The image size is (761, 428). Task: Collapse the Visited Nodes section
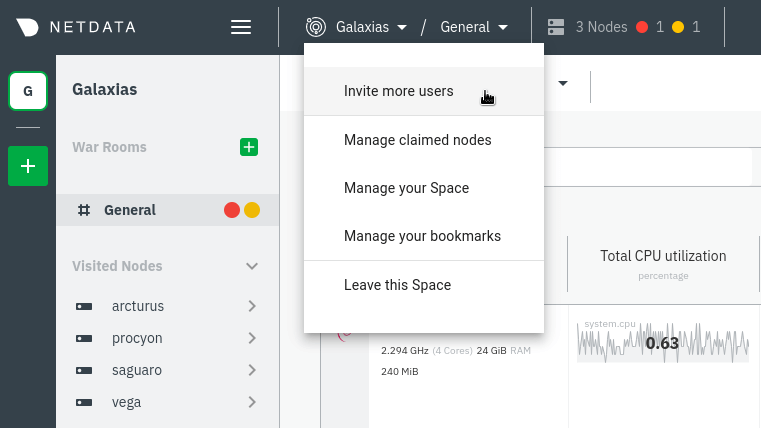(252, 266)
